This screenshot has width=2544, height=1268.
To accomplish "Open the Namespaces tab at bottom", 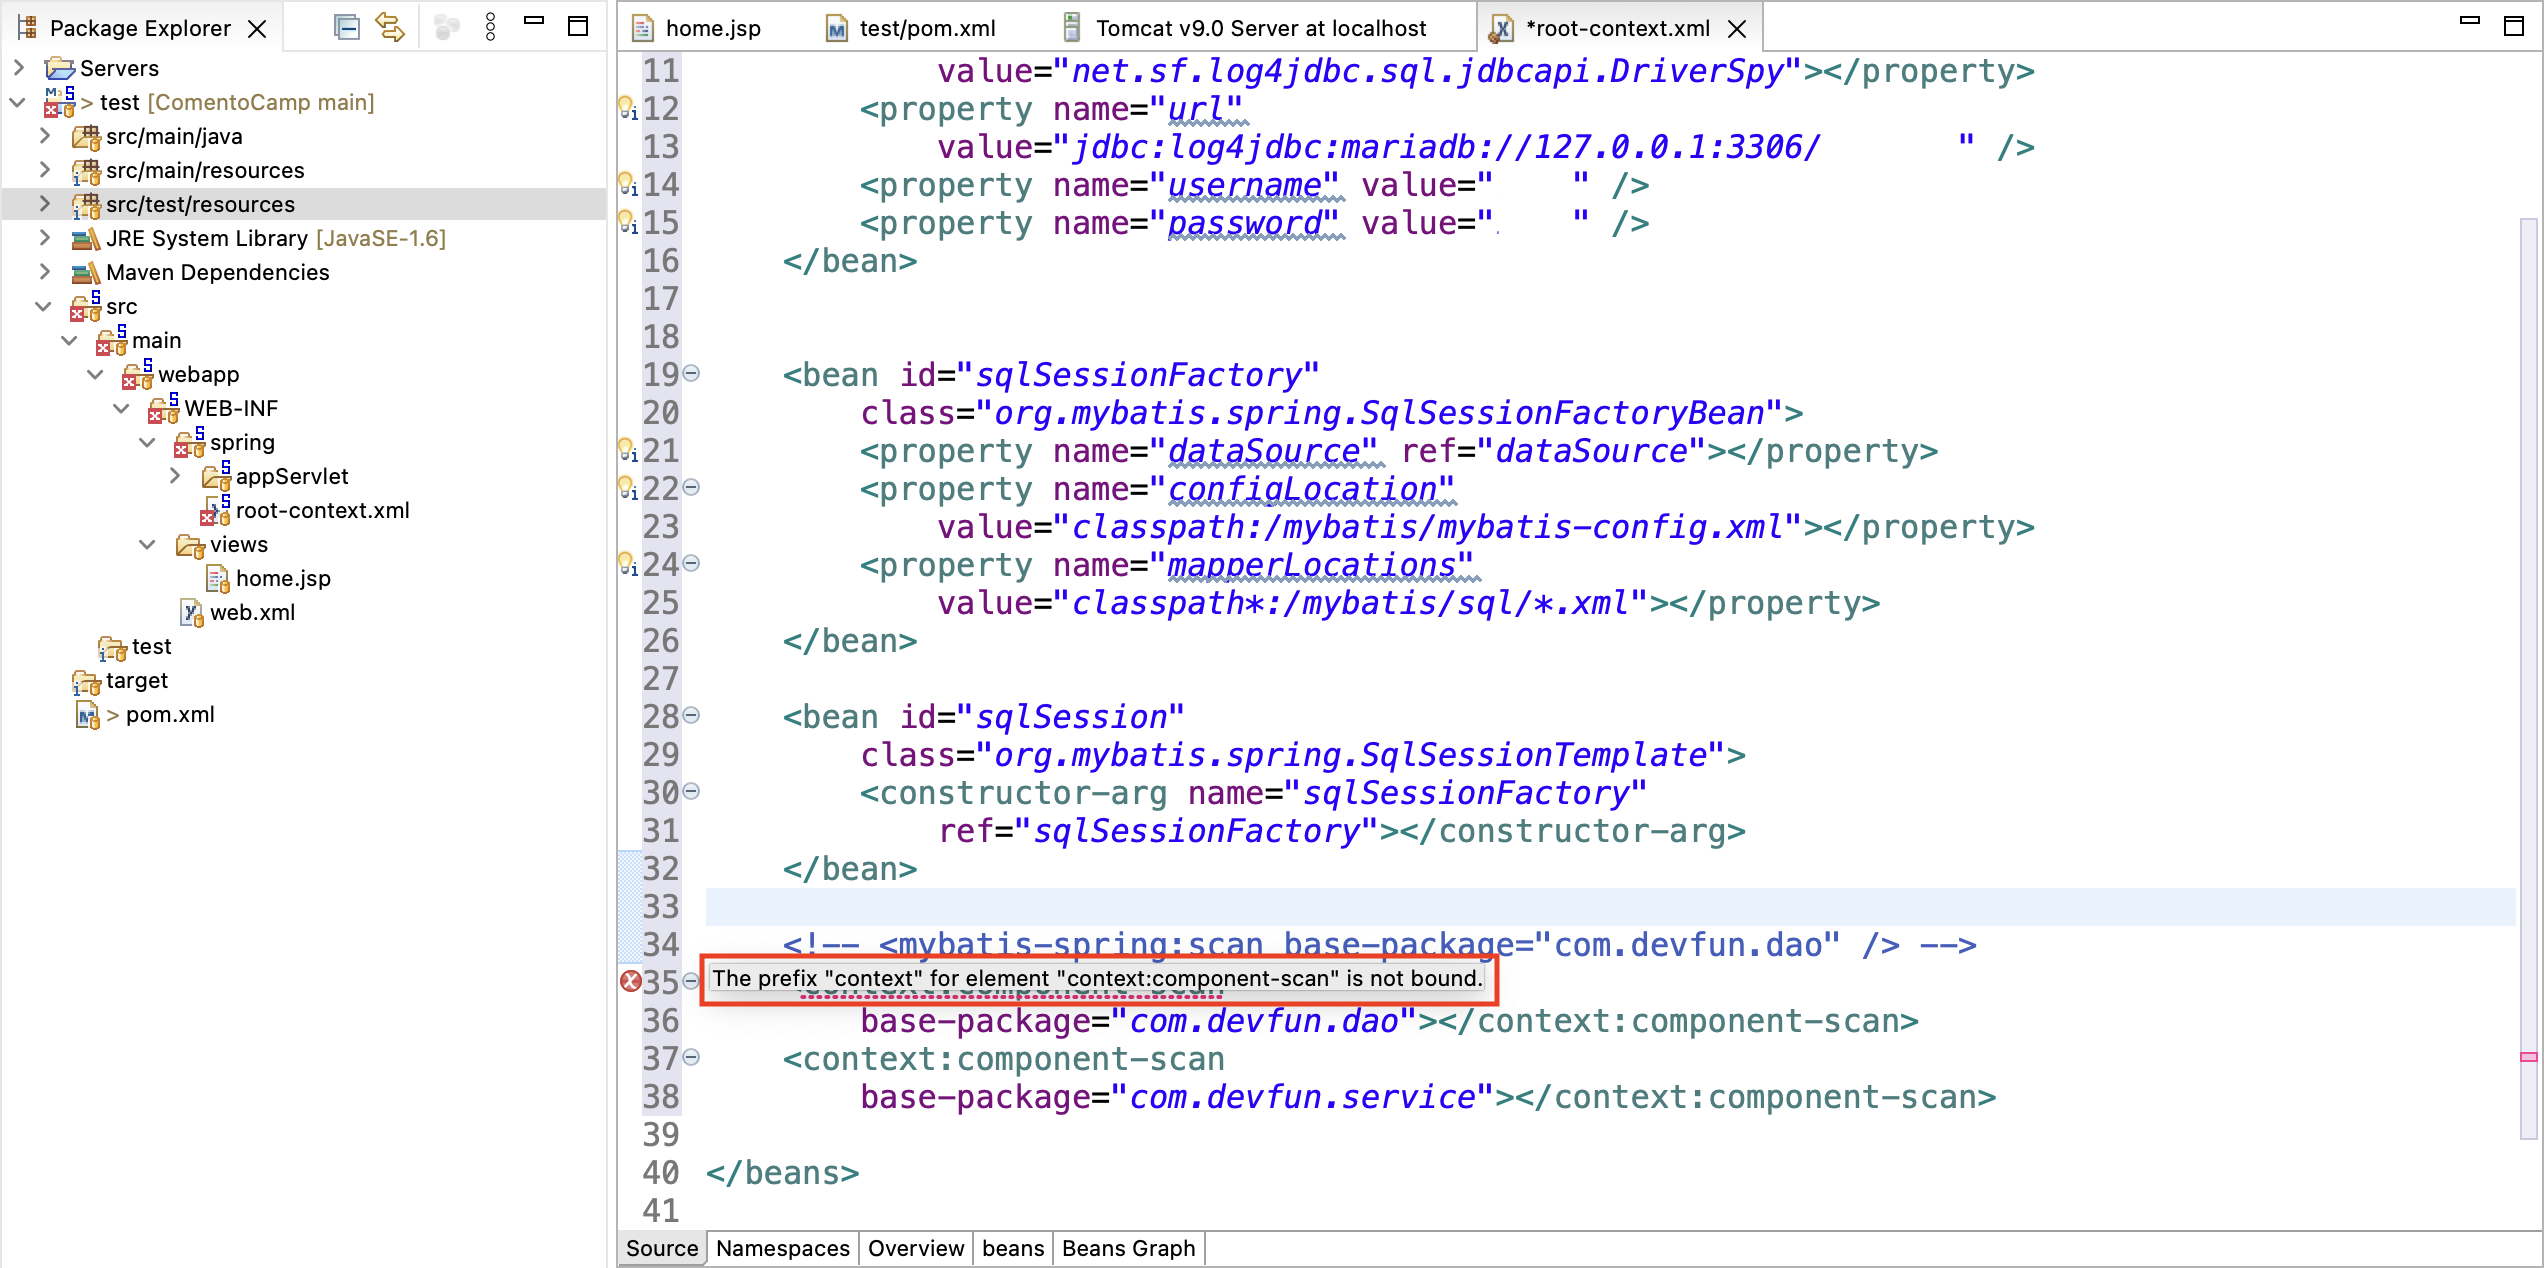I will point(782,1248).
